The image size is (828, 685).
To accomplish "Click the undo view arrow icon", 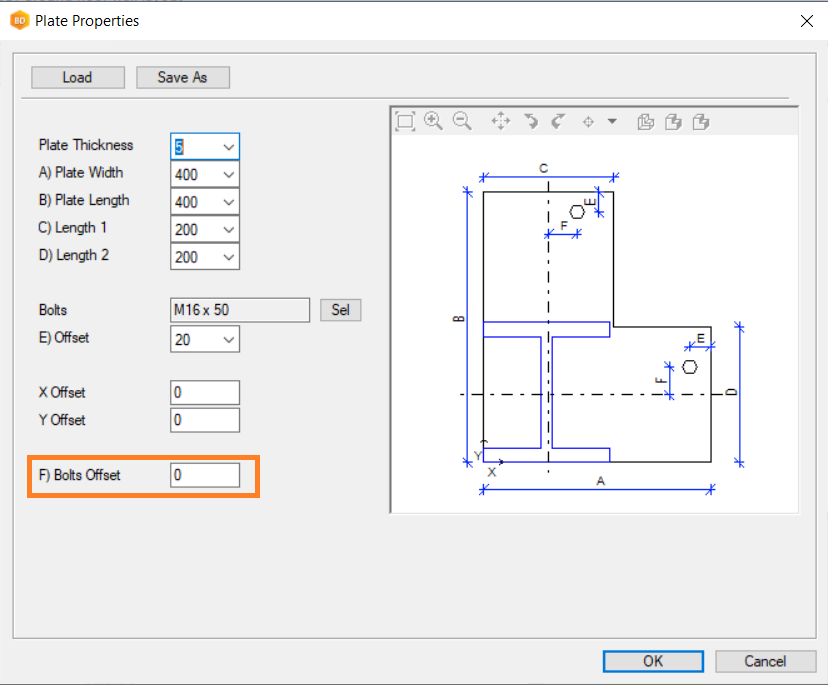I will pos(531,121).
